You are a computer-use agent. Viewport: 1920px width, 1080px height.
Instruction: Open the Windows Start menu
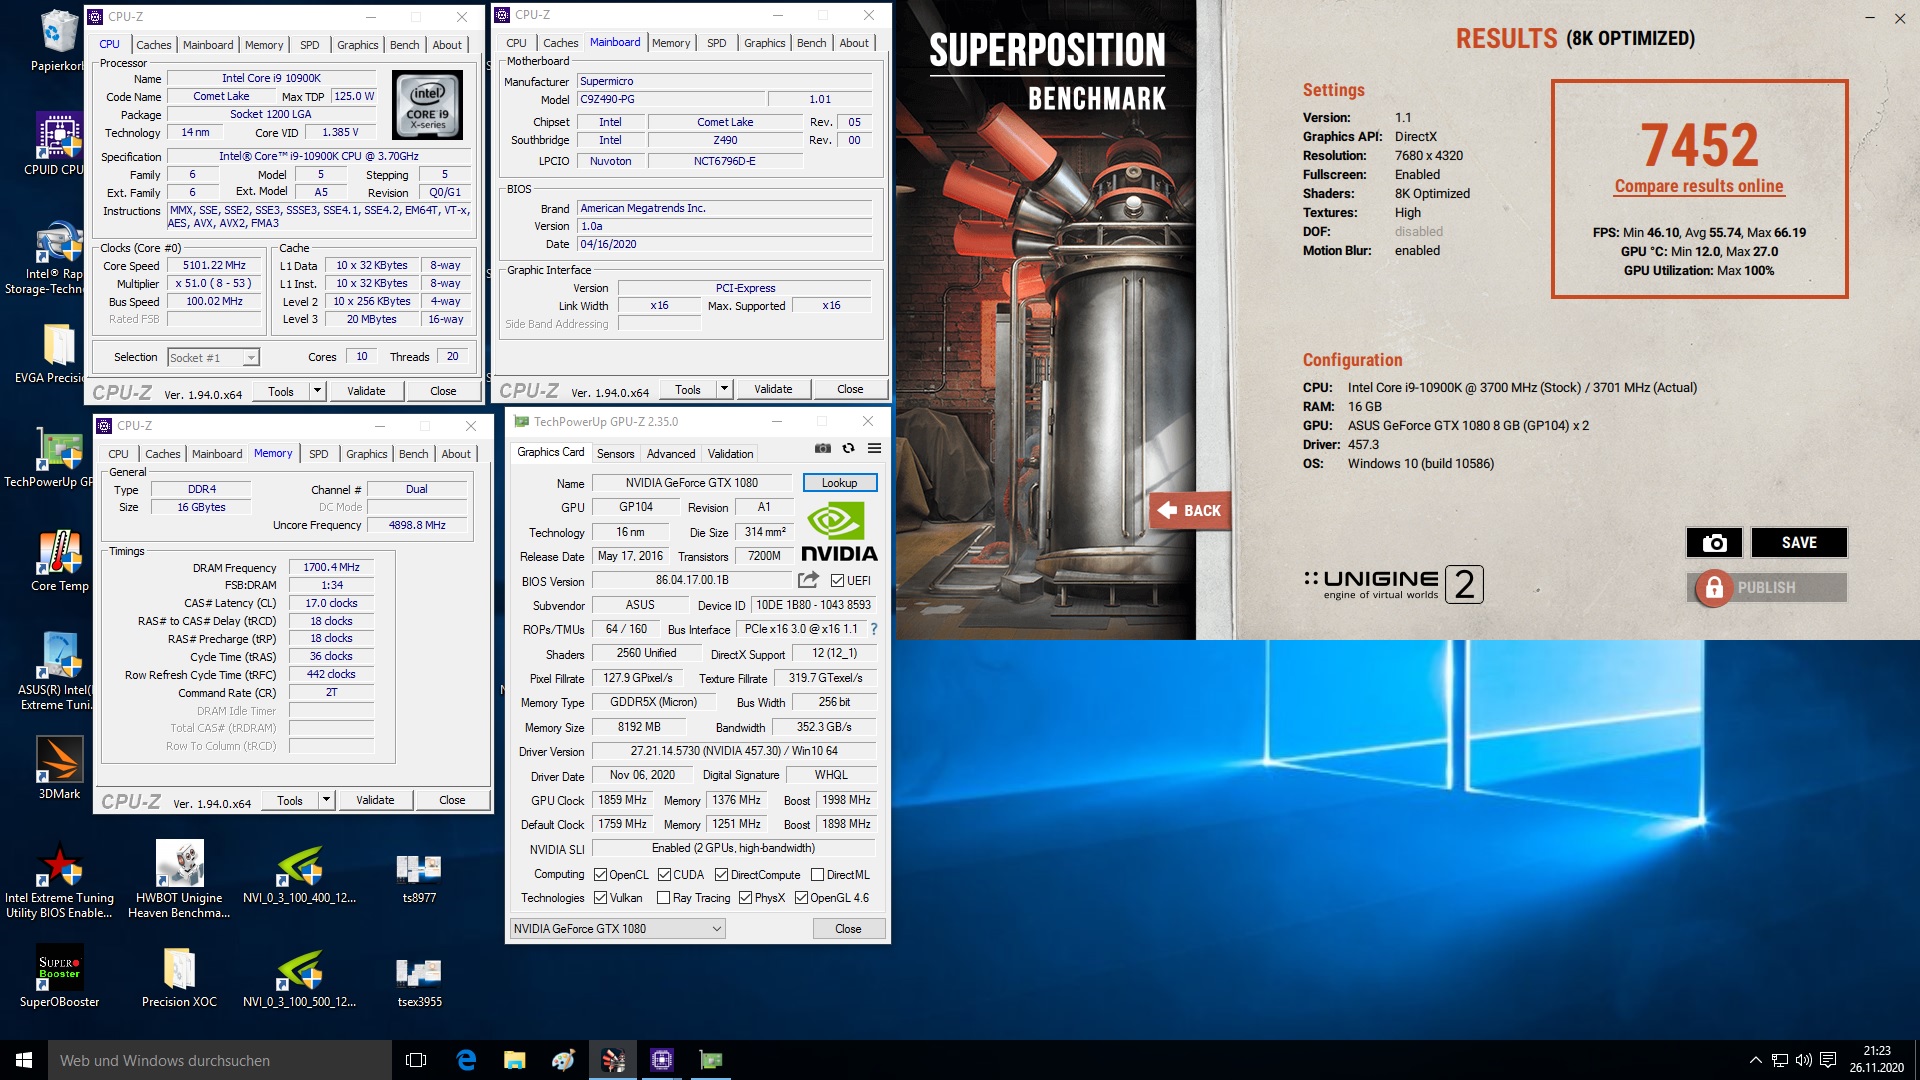(24, 1060)
